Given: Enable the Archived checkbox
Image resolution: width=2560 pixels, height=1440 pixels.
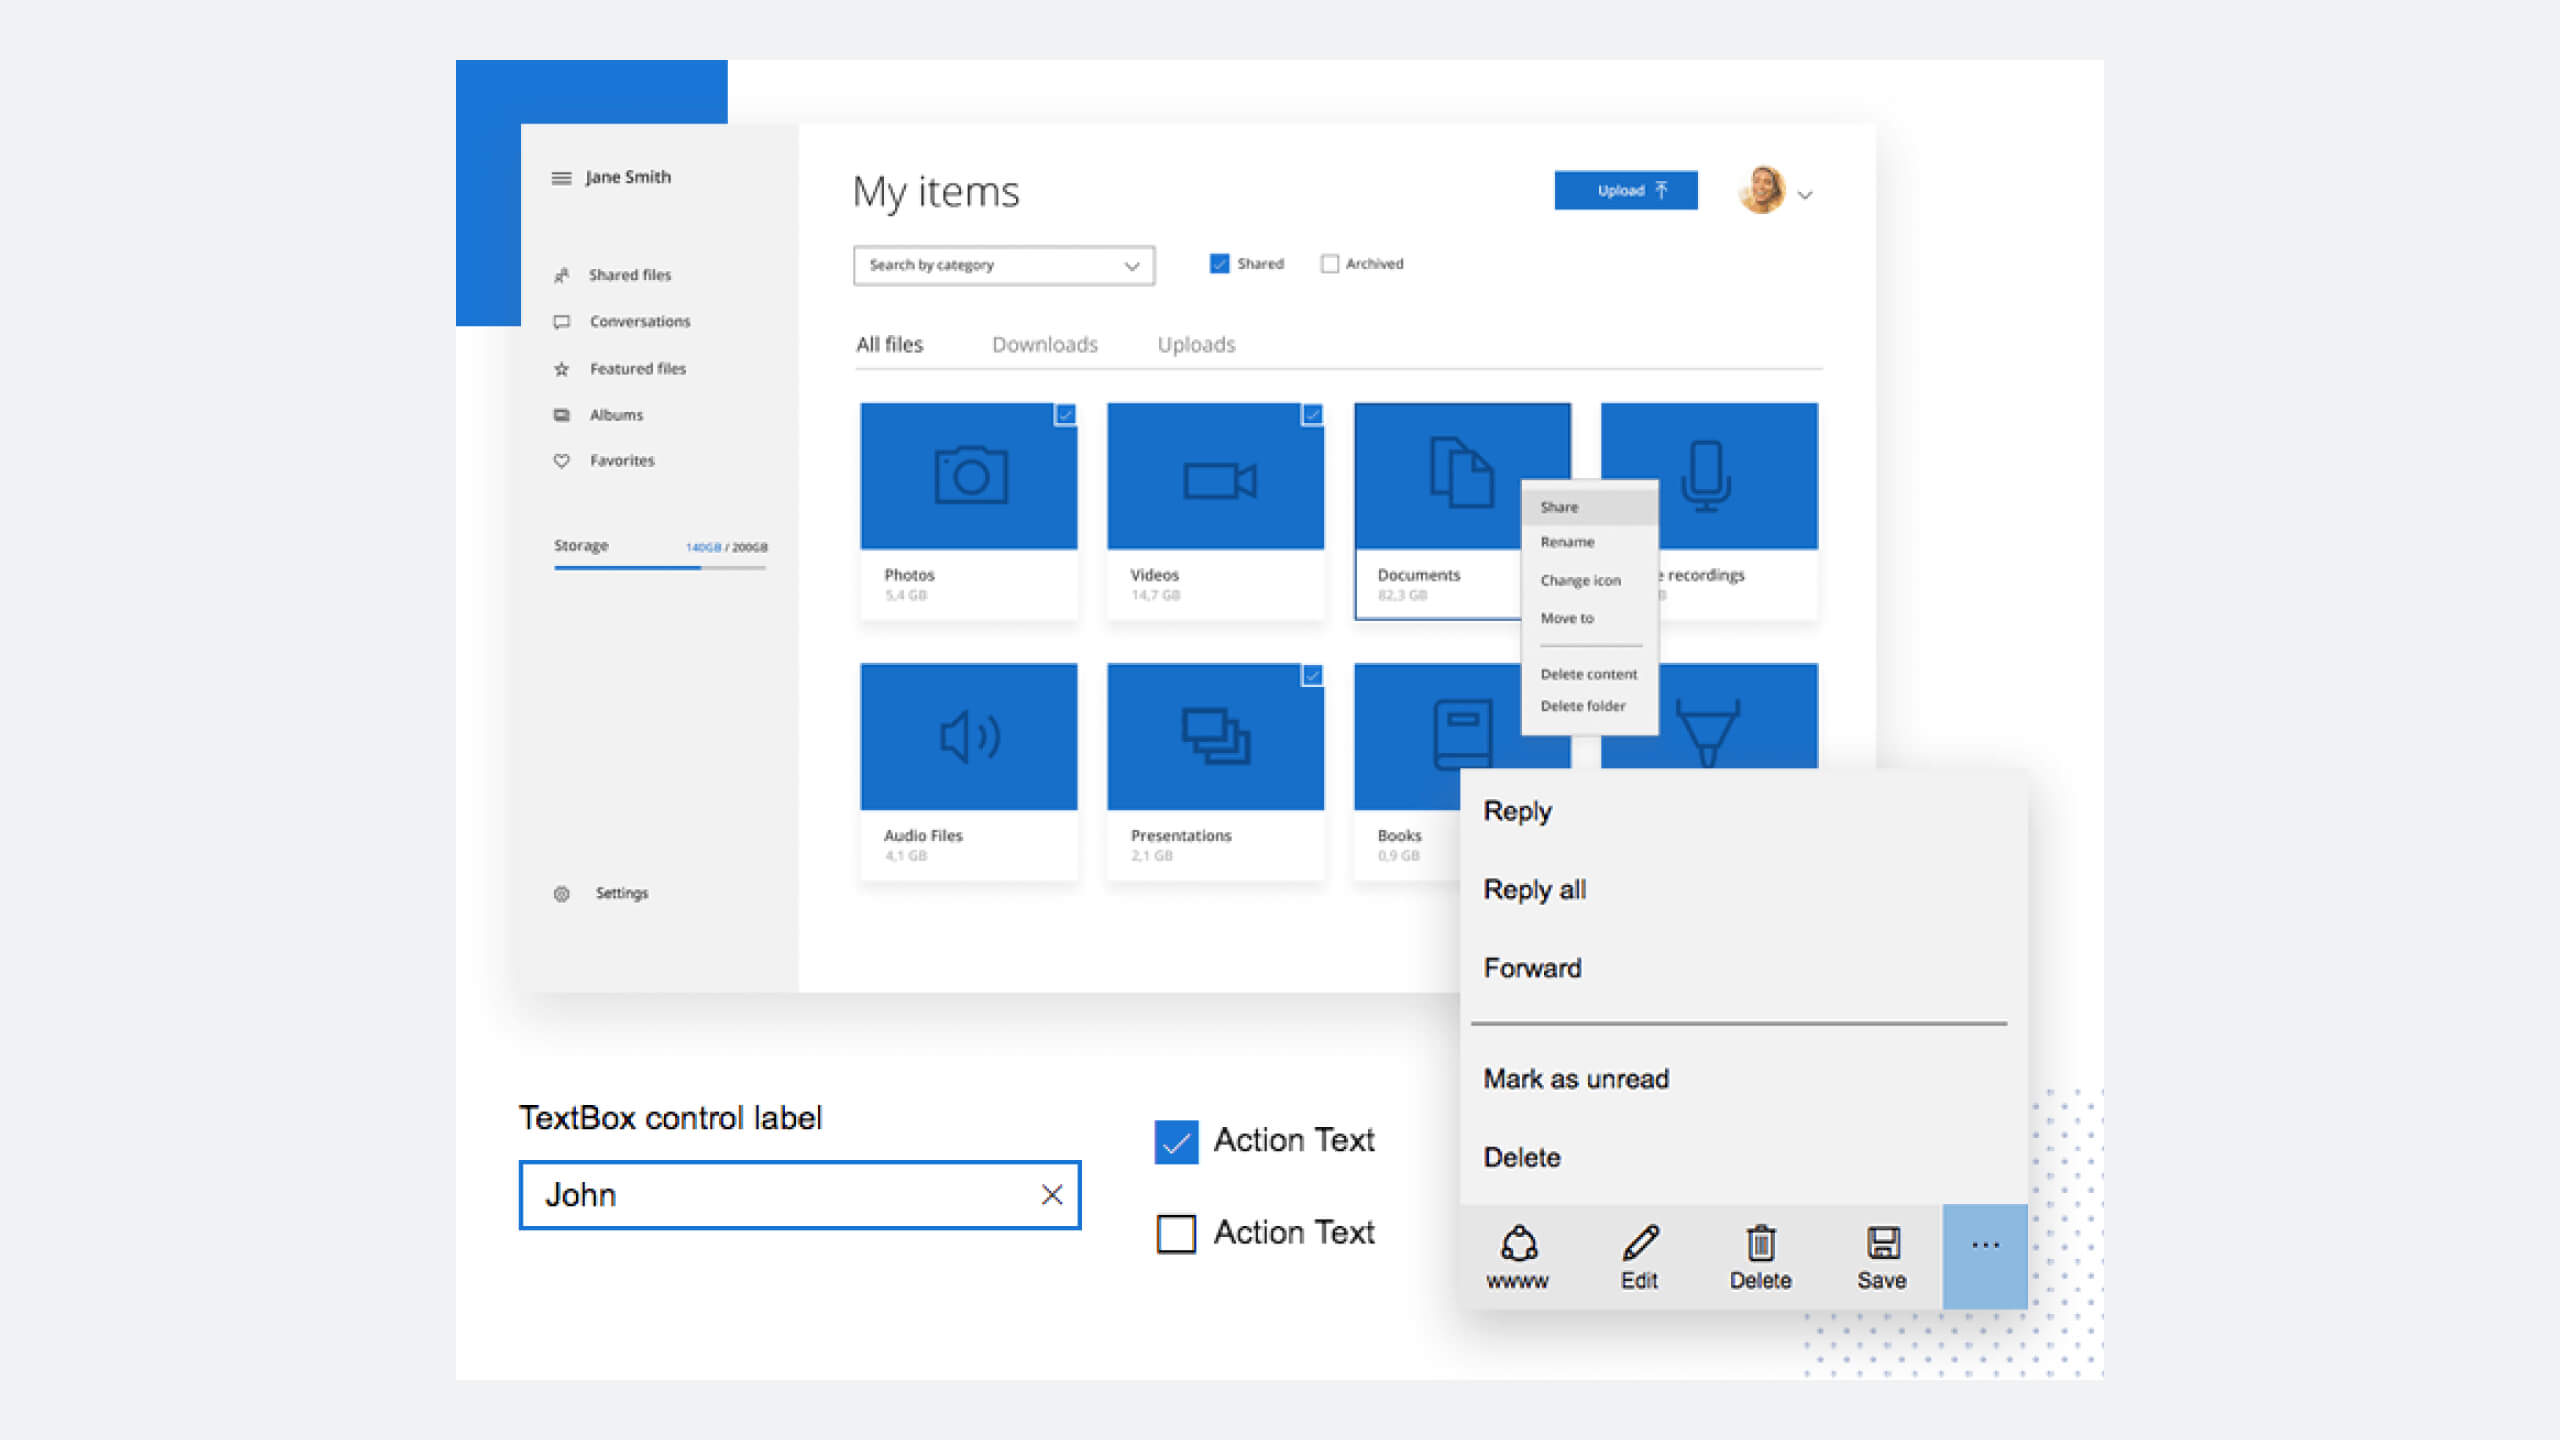Looking at the screenshot, I should 1329,264.
